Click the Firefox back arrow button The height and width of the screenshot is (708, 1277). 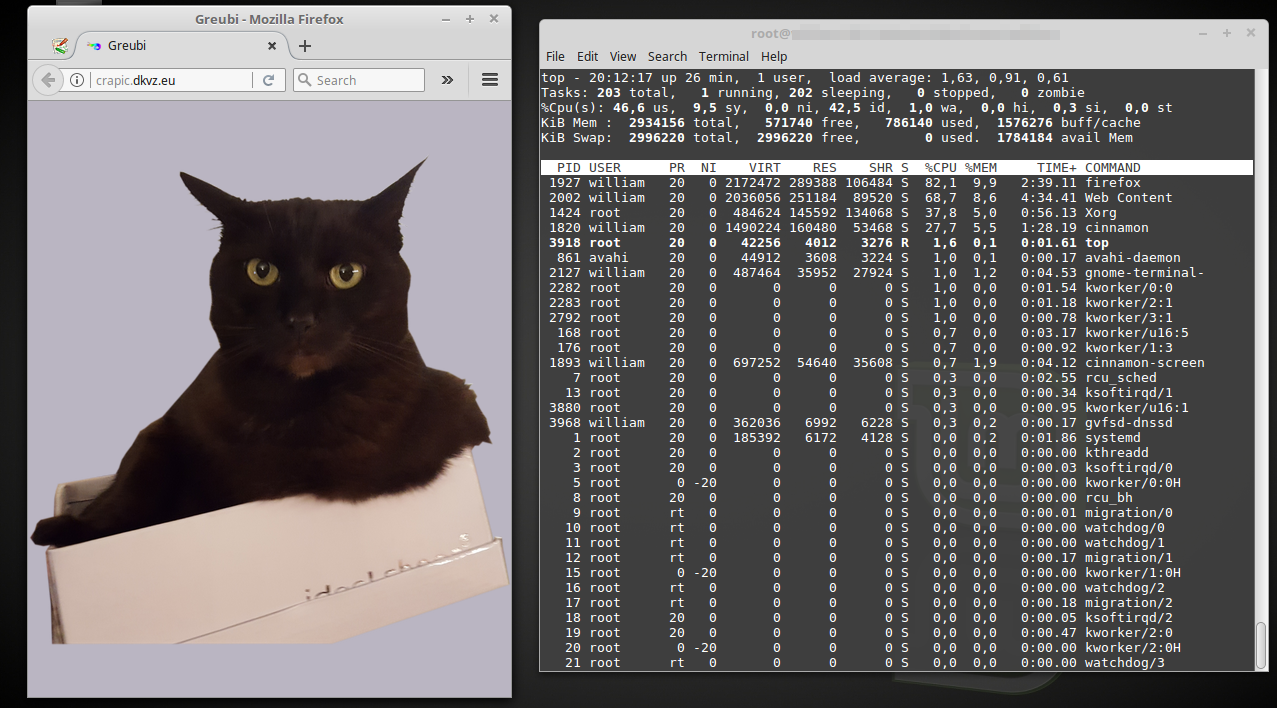(47, 80)
